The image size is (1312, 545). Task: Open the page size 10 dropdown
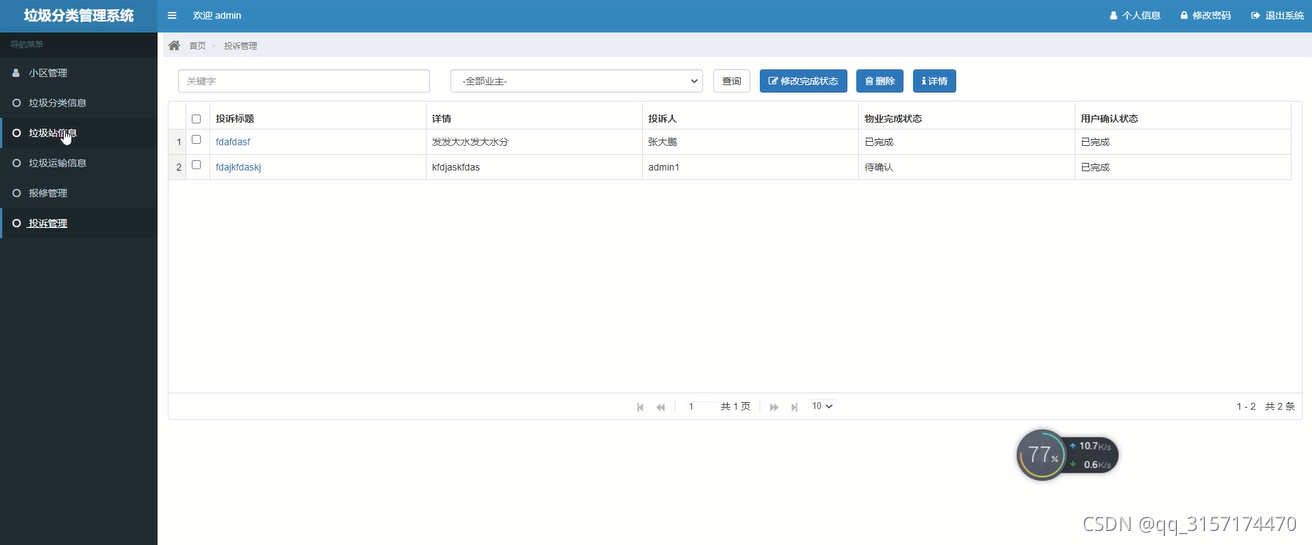point(822,407)
